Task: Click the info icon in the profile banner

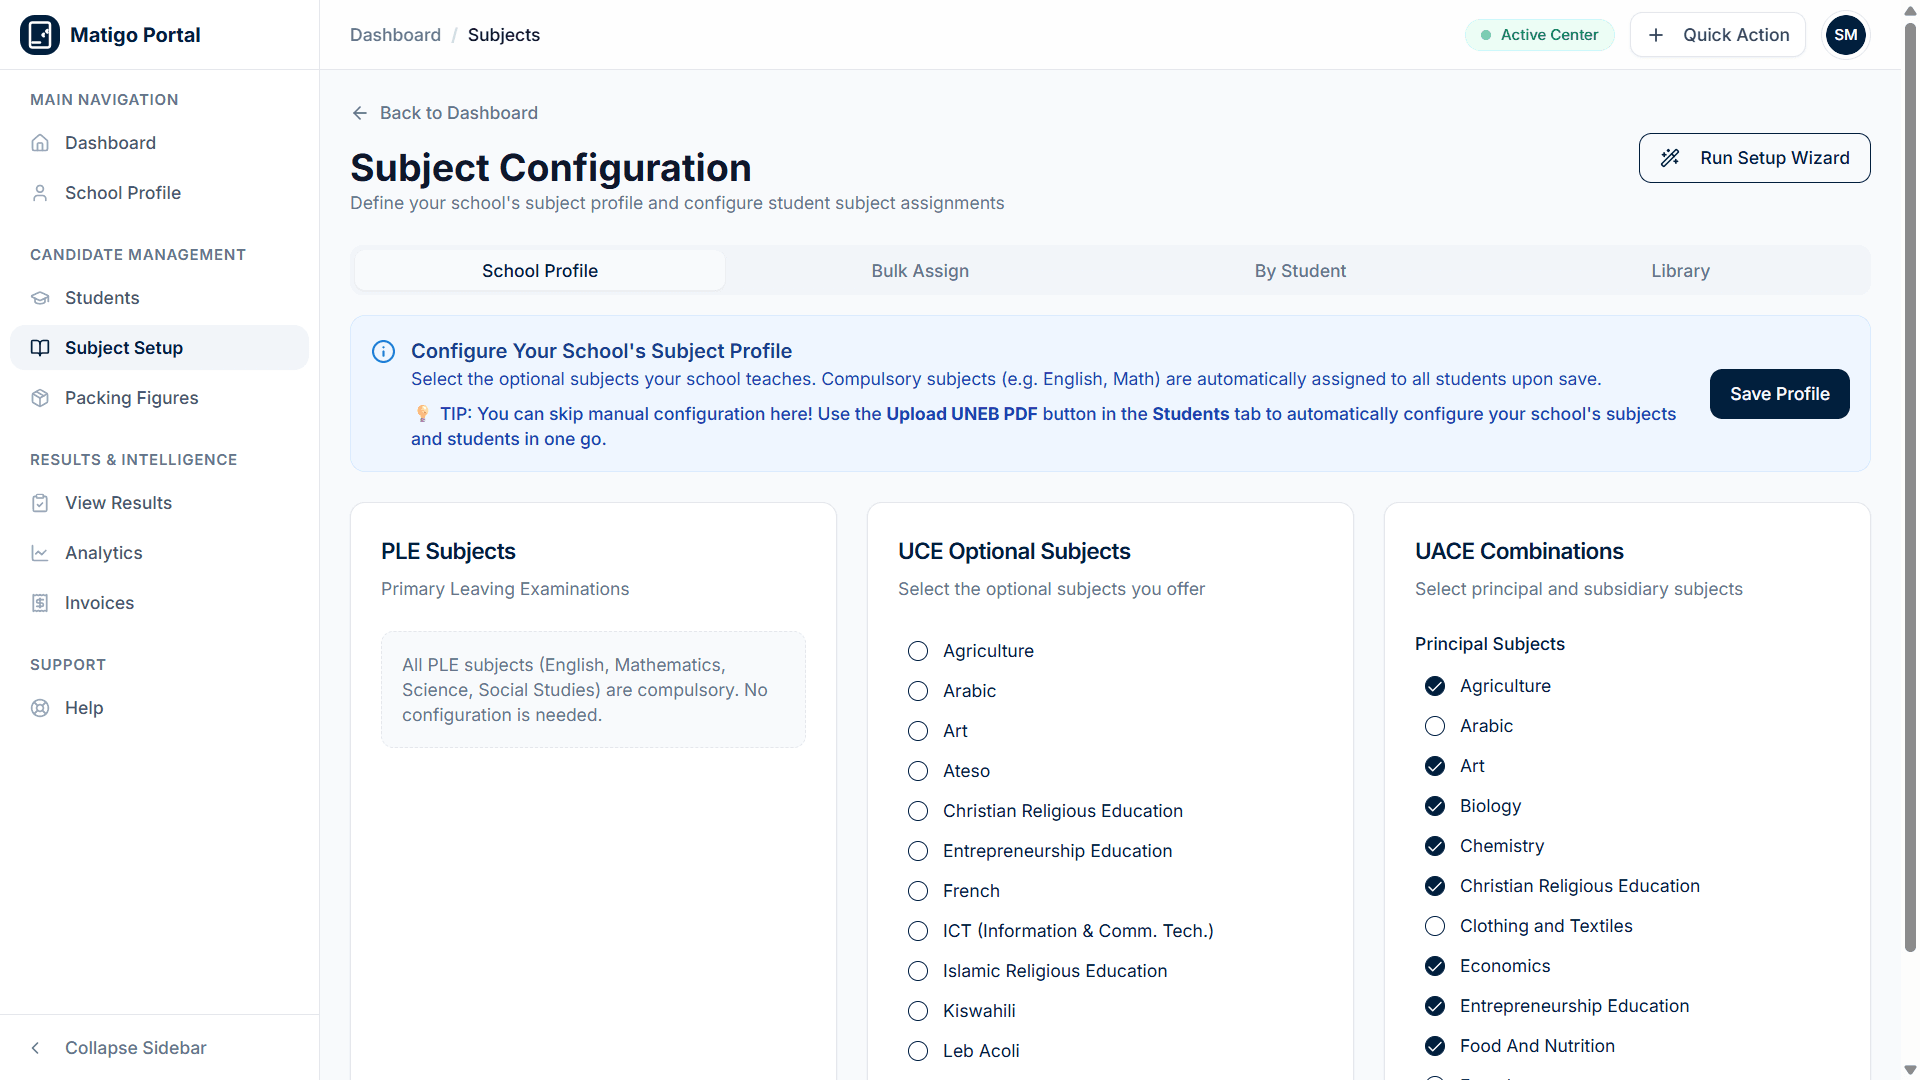Action: tap(383, 351)
